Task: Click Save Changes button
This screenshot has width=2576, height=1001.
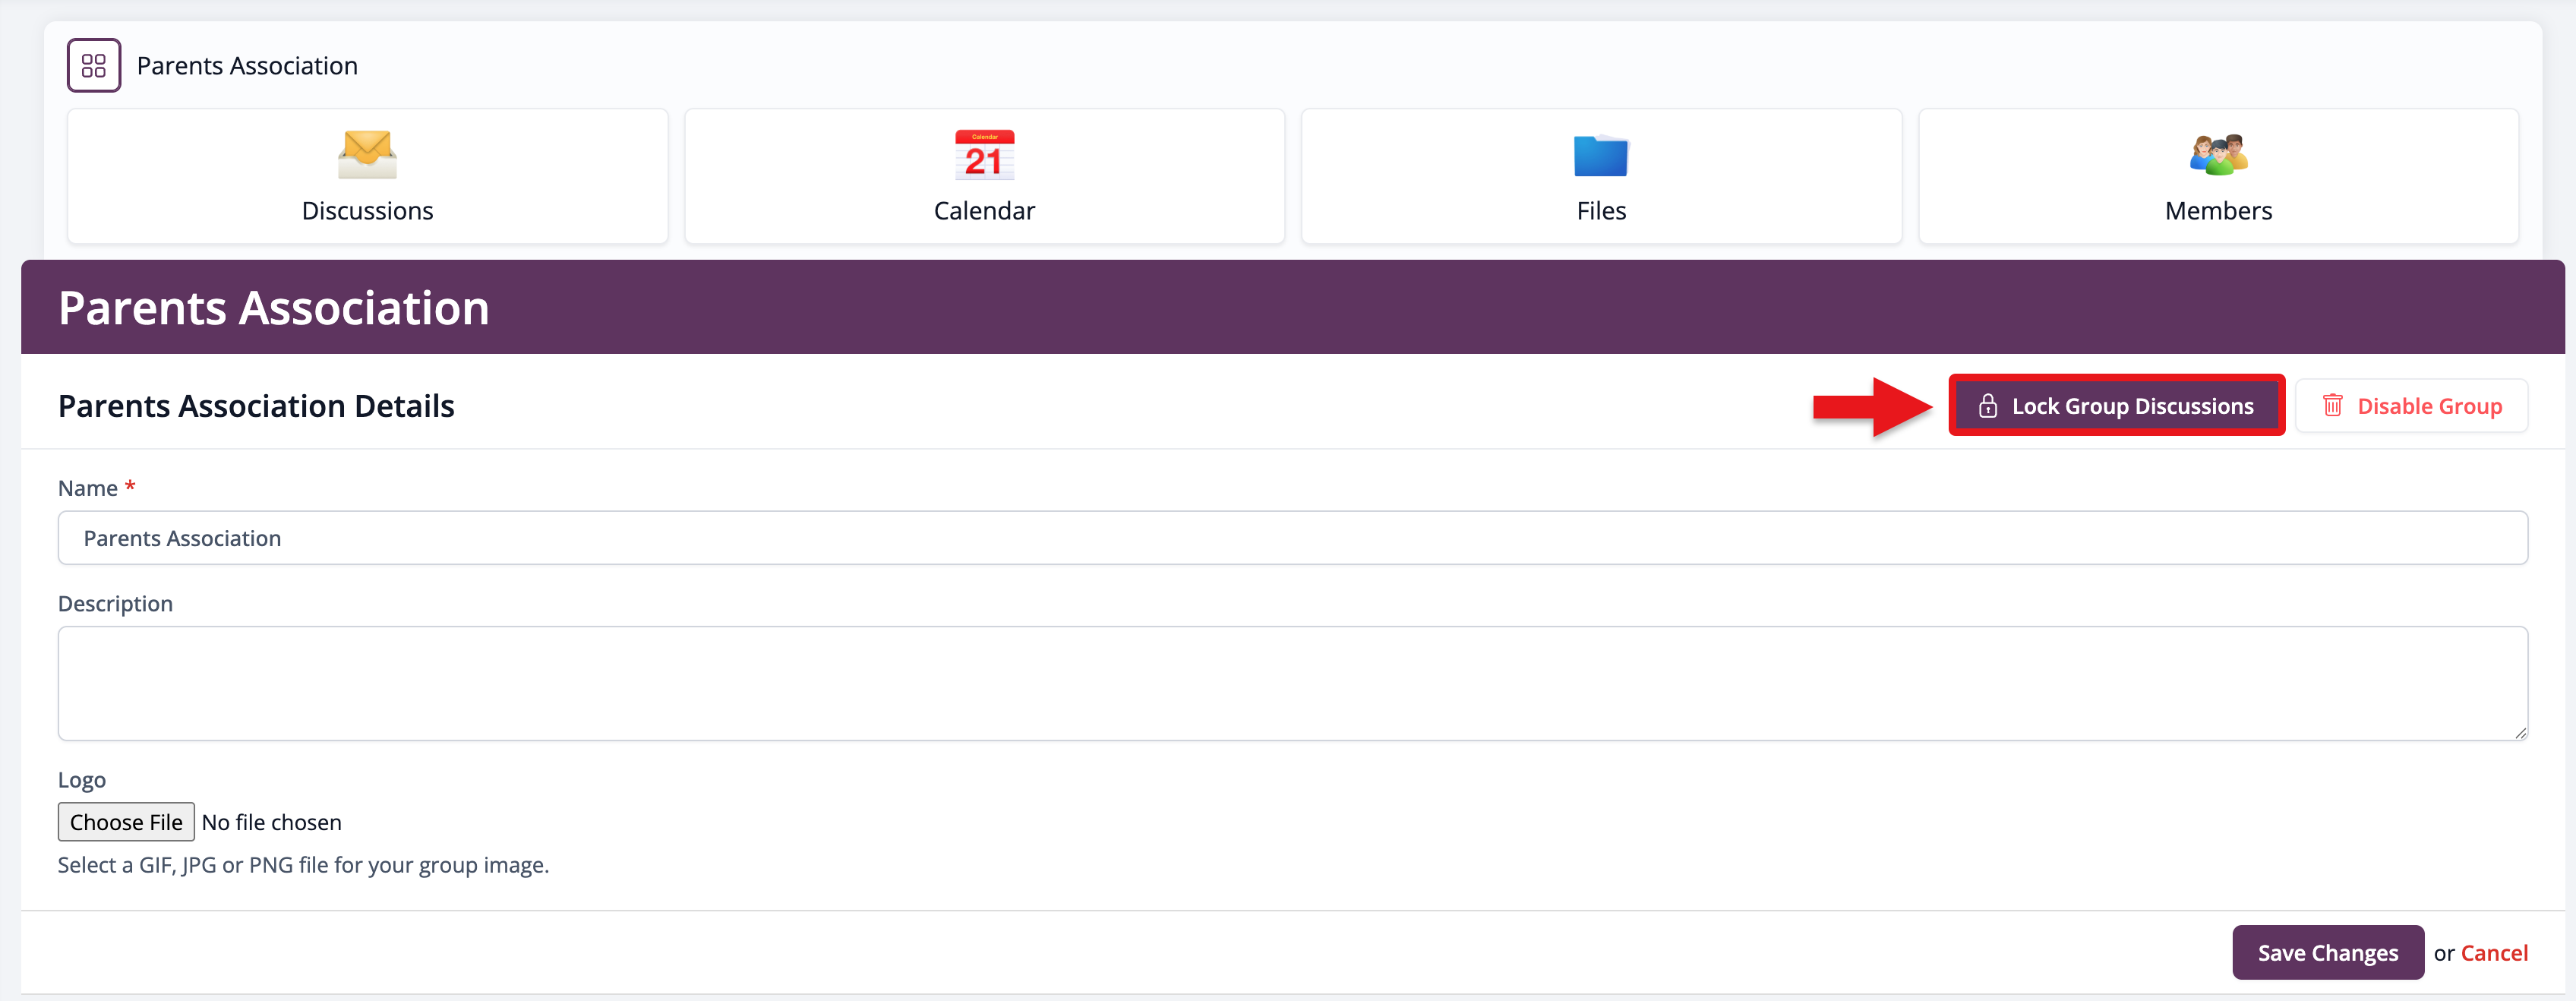Action: pyautogui.click(x=2327, y=952)
